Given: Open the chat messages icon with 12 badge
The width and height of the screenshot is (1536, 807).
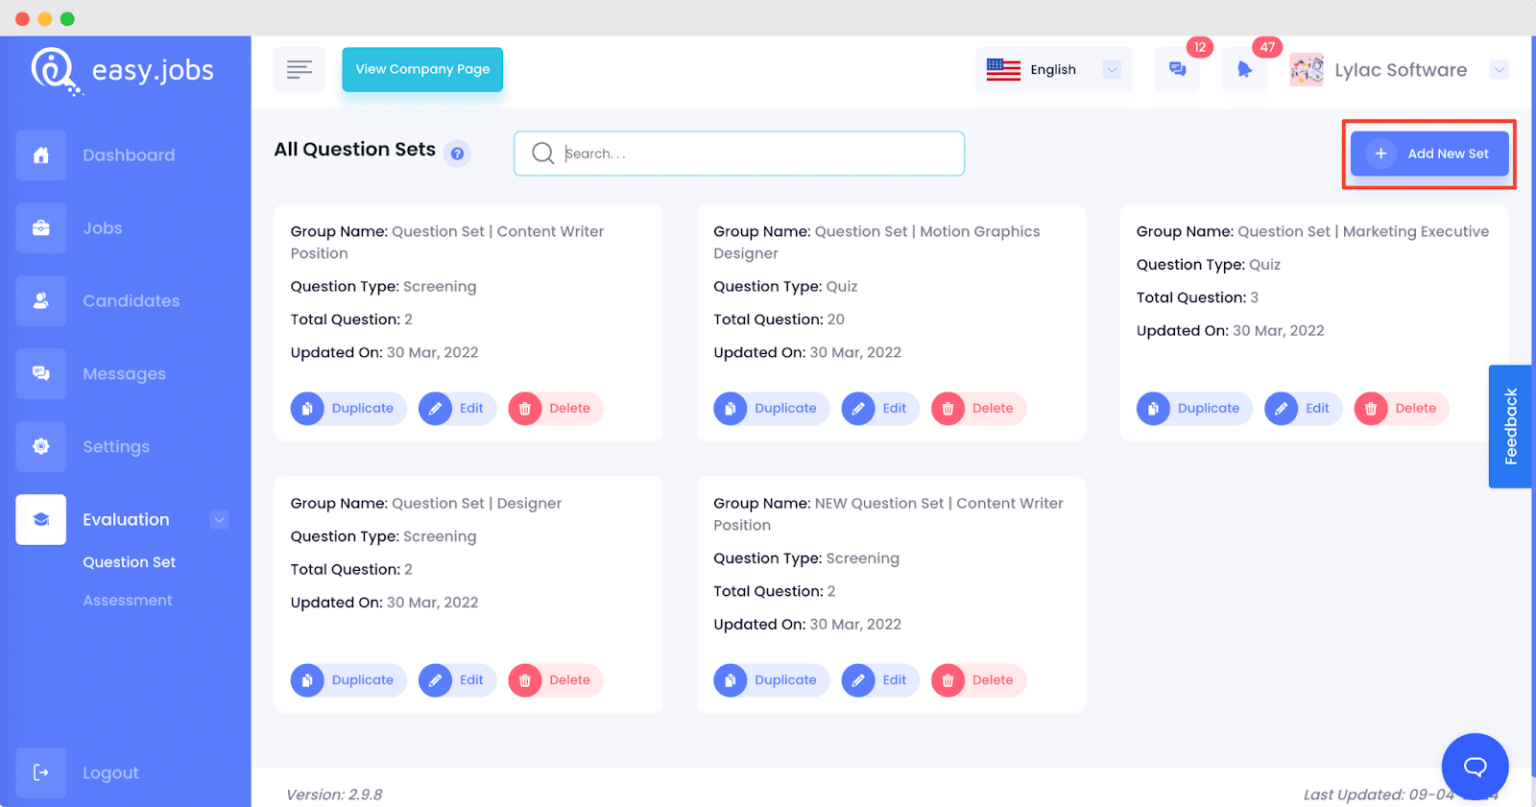Looking at the screenshot, I should pyautogui.click(x=1177, y=69).
